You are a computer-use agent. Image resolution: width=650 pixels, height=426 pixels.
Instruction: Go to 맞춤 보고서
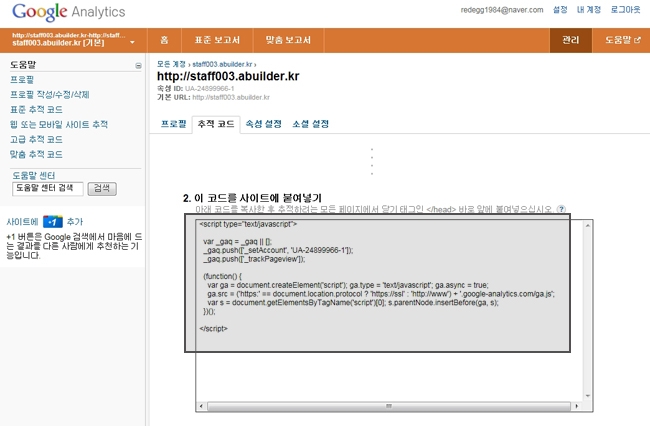[287, 41]
